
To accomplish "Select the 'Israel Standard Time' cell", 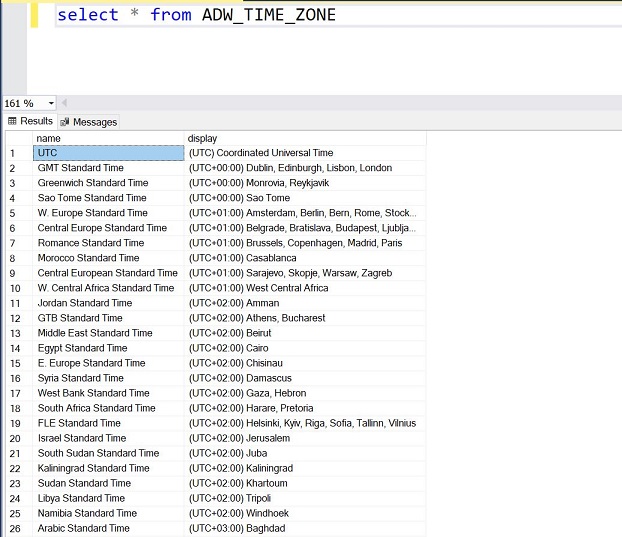I will (109, 438).
